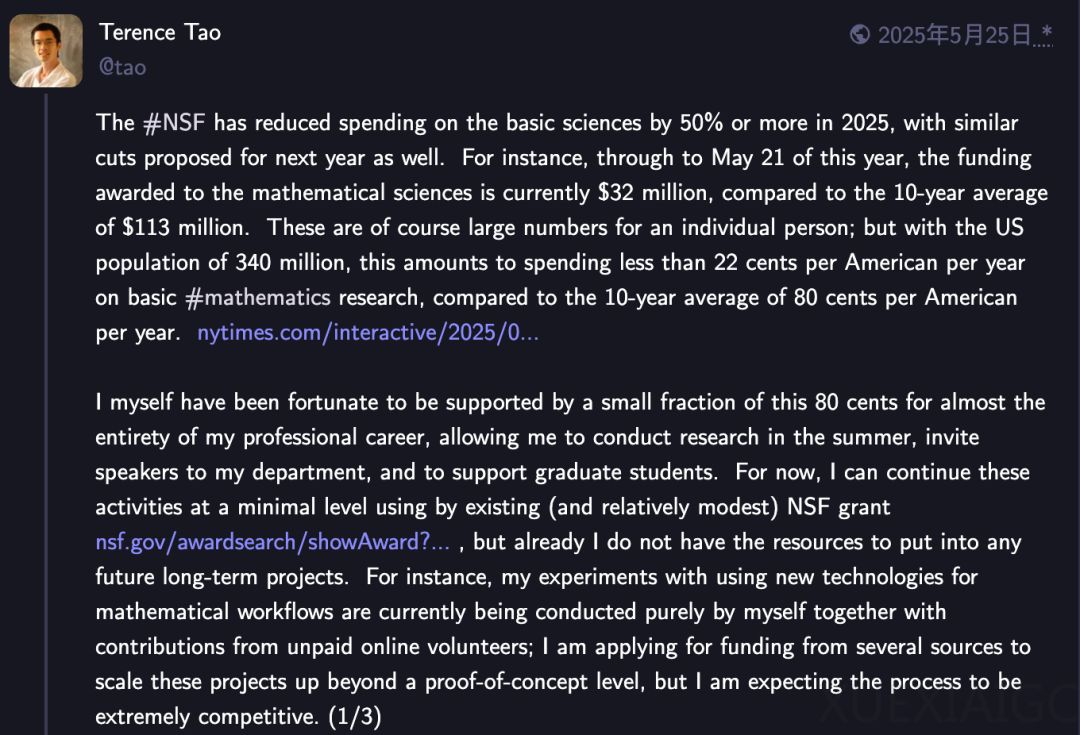Click the faint XUEXIAIGC watermark
This screenshot has height=735, width=1080.
949,706
